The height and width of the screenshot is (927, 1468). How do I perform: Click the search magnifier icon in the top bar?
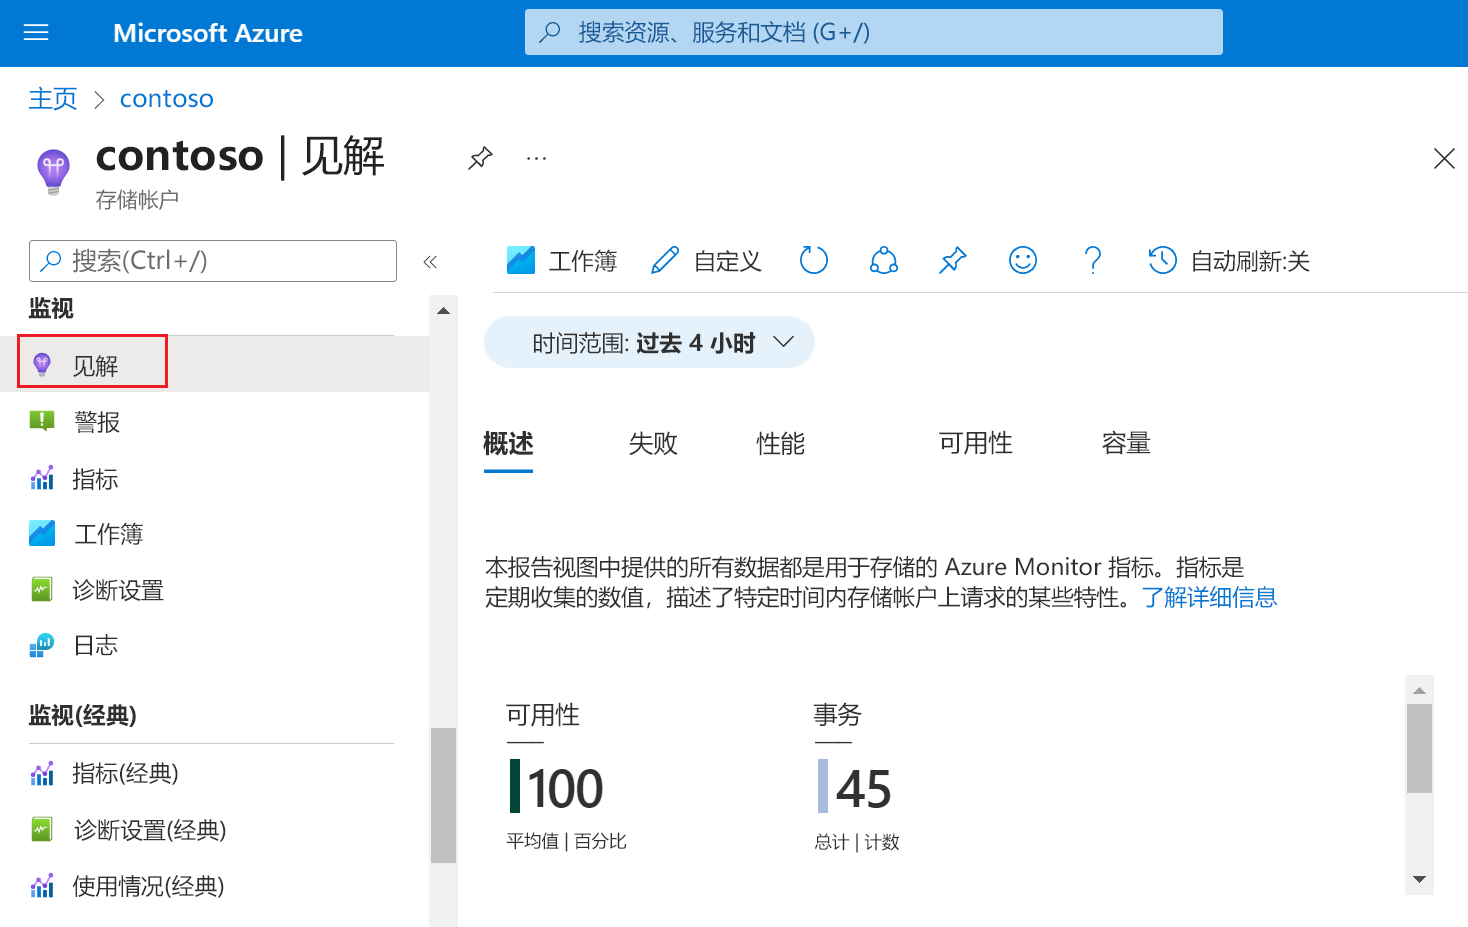(550, 32)
